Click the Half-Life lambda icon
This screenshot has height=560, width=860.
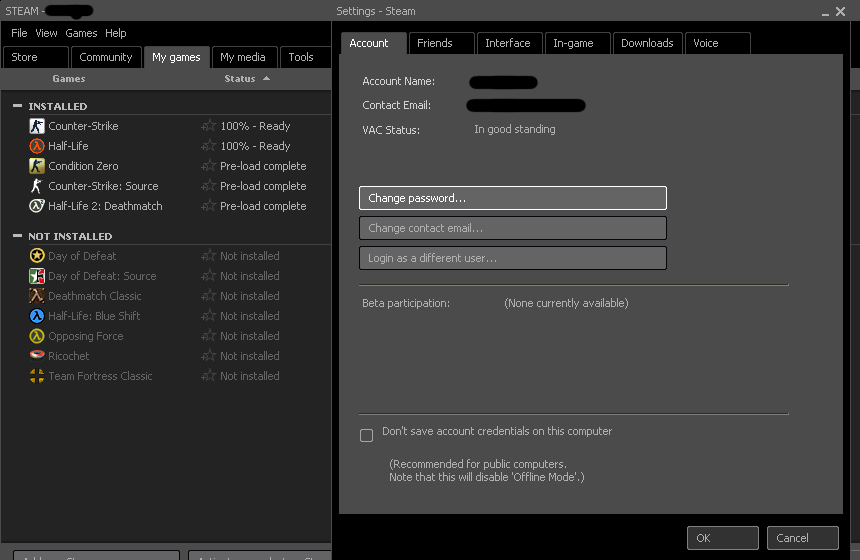tap(37, 146)
